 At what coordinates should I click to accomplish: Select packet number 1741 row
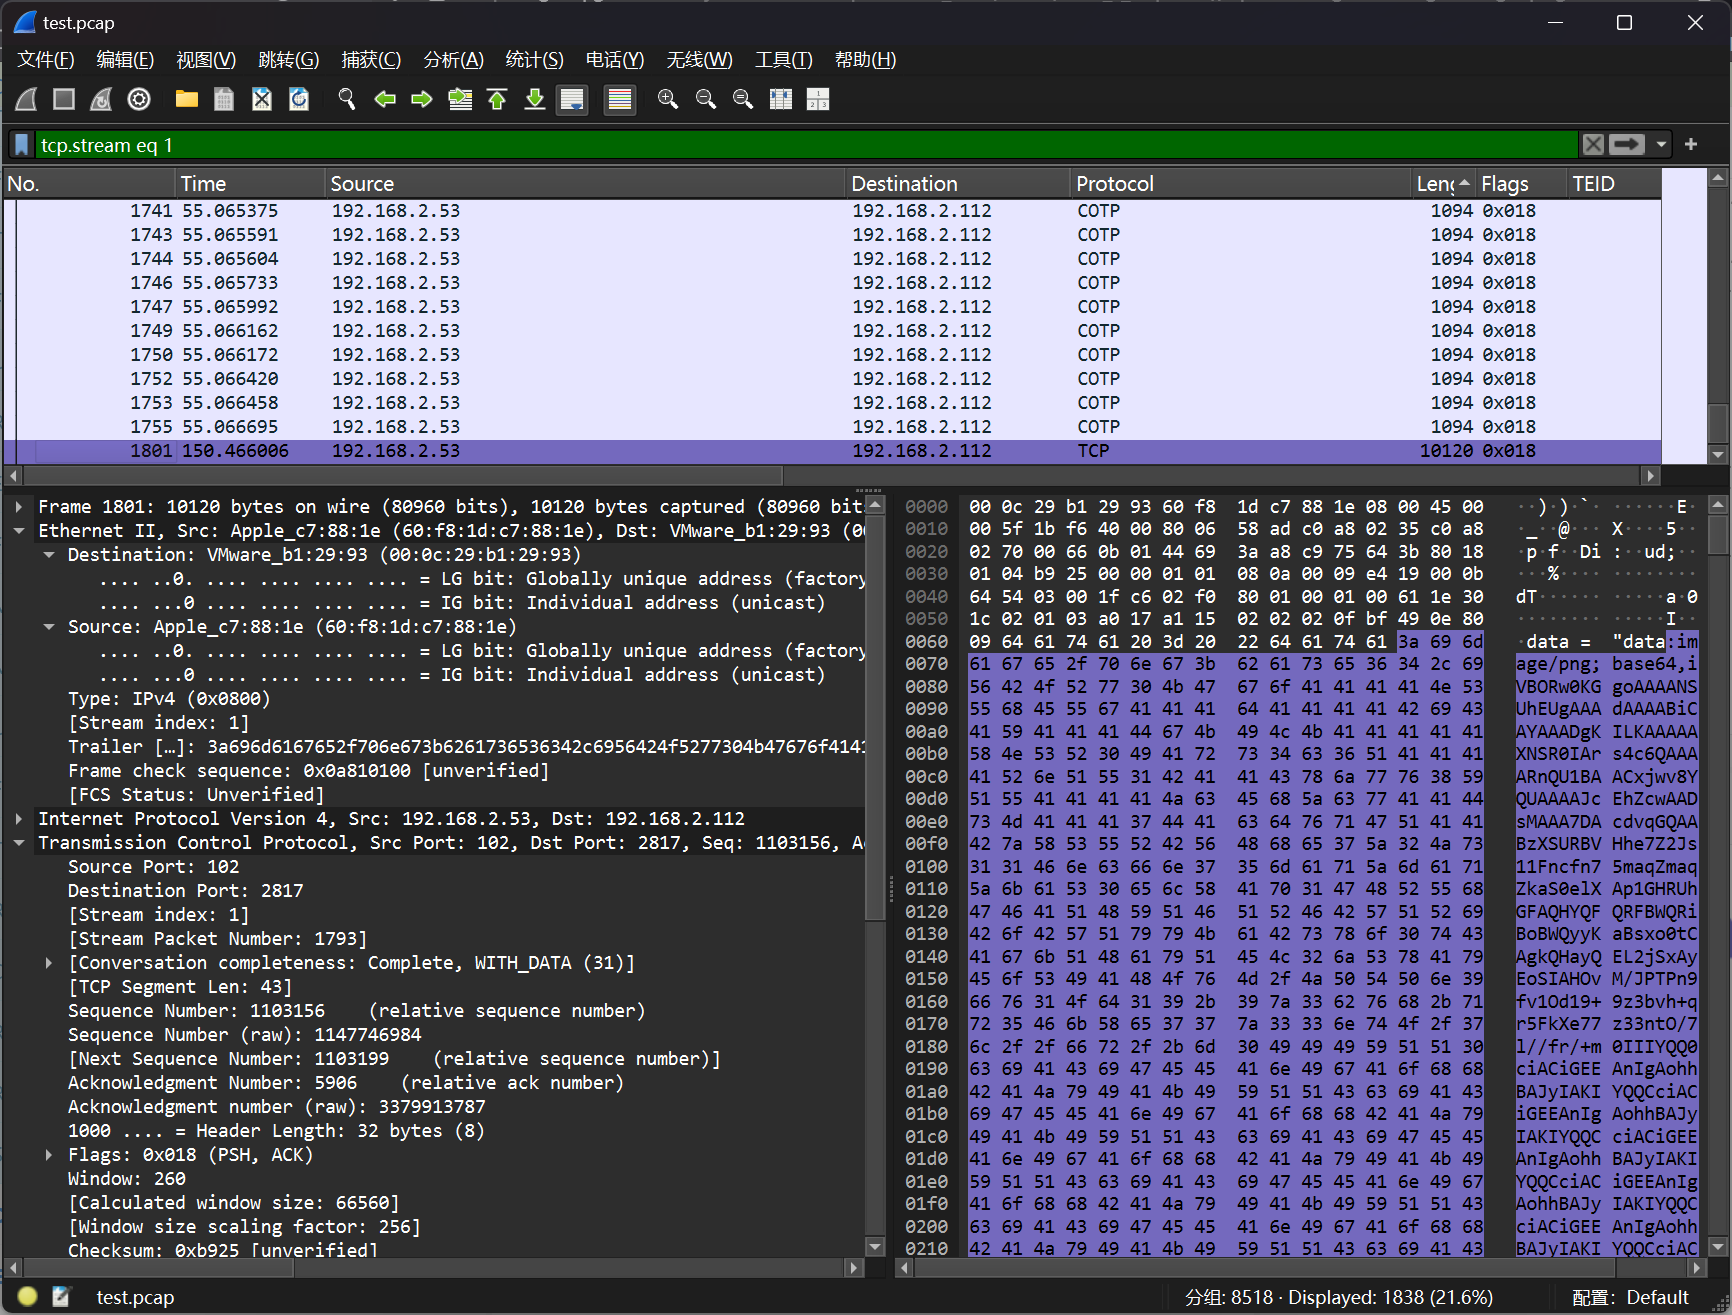point(832,211)
